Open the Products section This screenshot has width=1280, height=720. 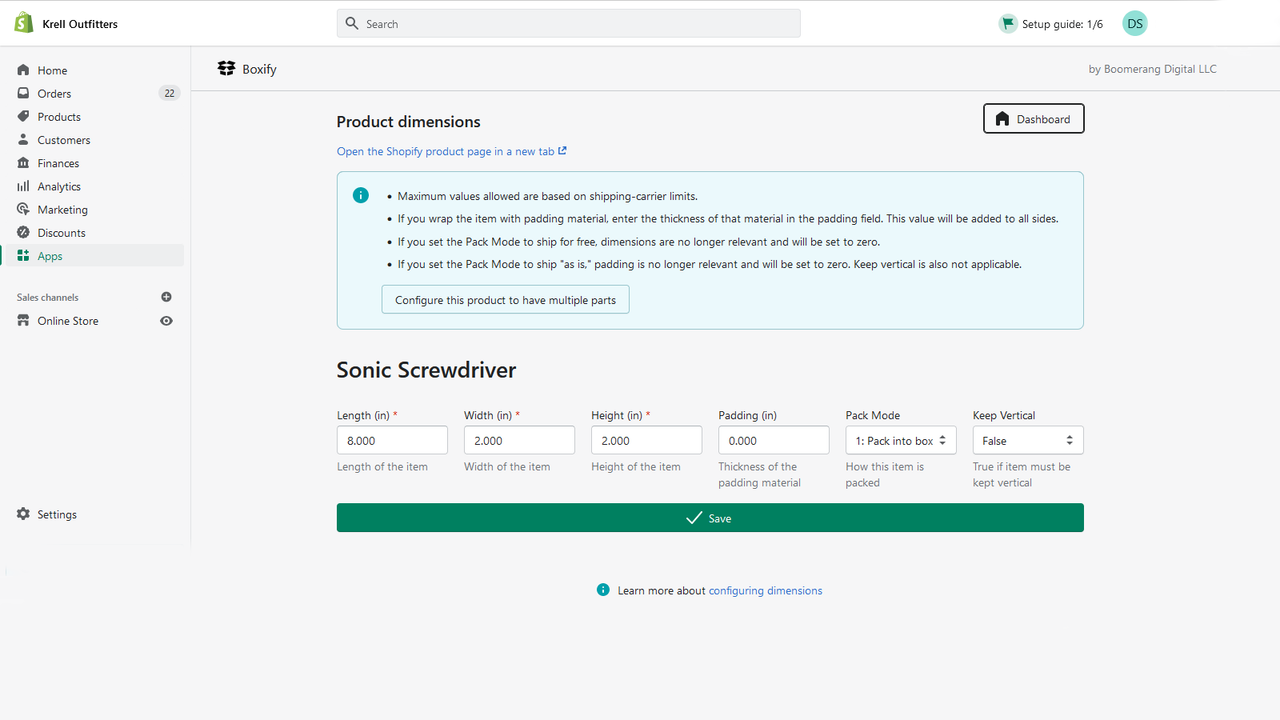click(22, 116)
